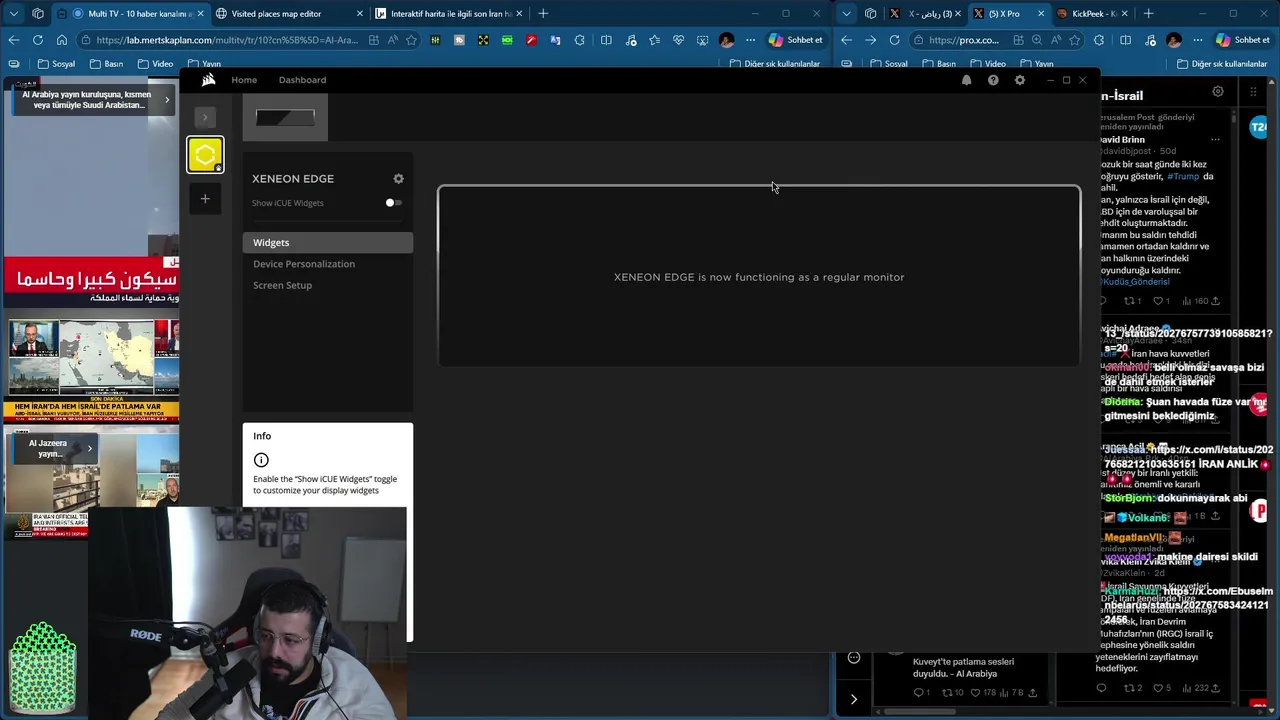This screenshot has height=720, width=1280.
Task: Open Sosyal bookmarks folder in left browser
Action: 56,64
